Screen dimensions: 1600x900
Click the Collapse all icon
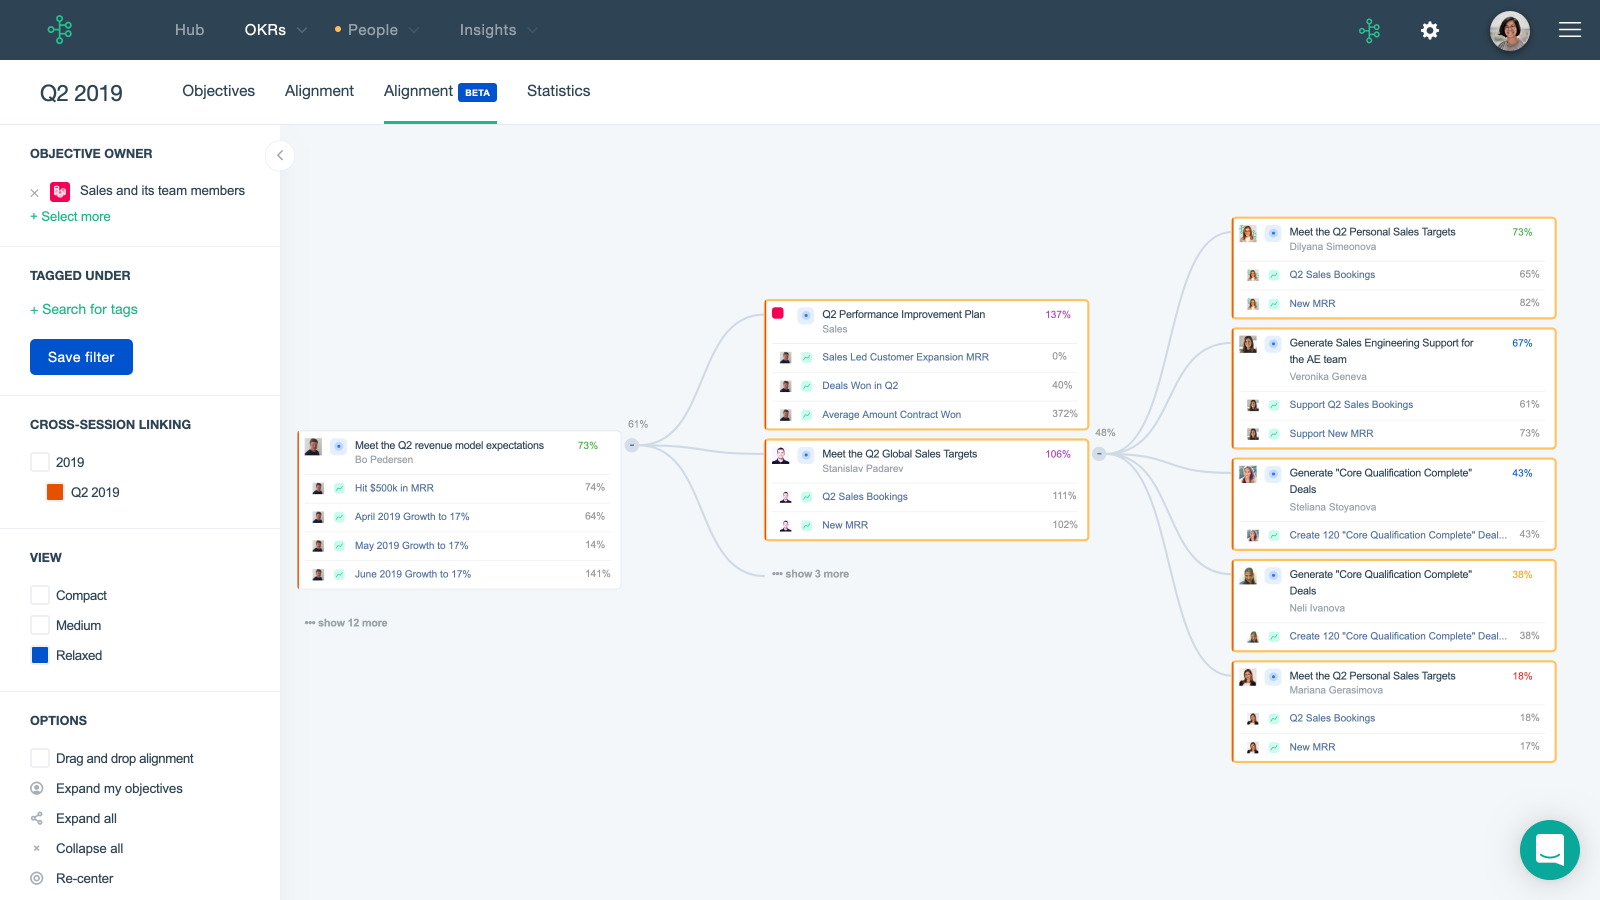[x=37, y=848]
